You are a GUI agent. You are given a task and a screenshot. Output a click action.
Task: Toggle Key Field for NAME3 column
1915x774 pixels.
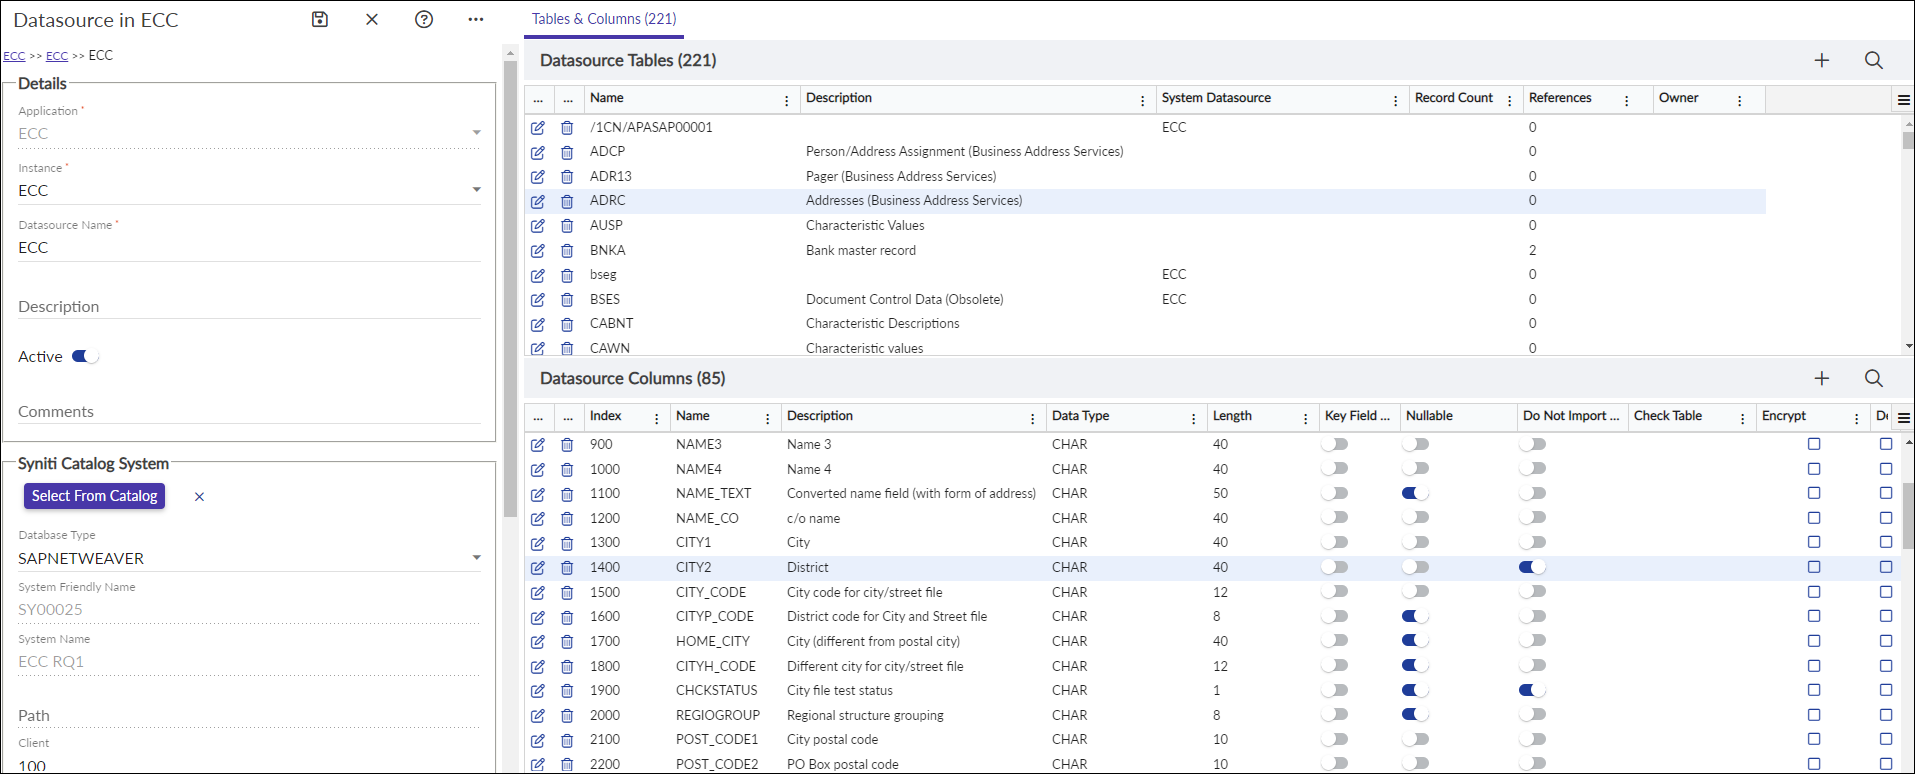click(1334, 444)
